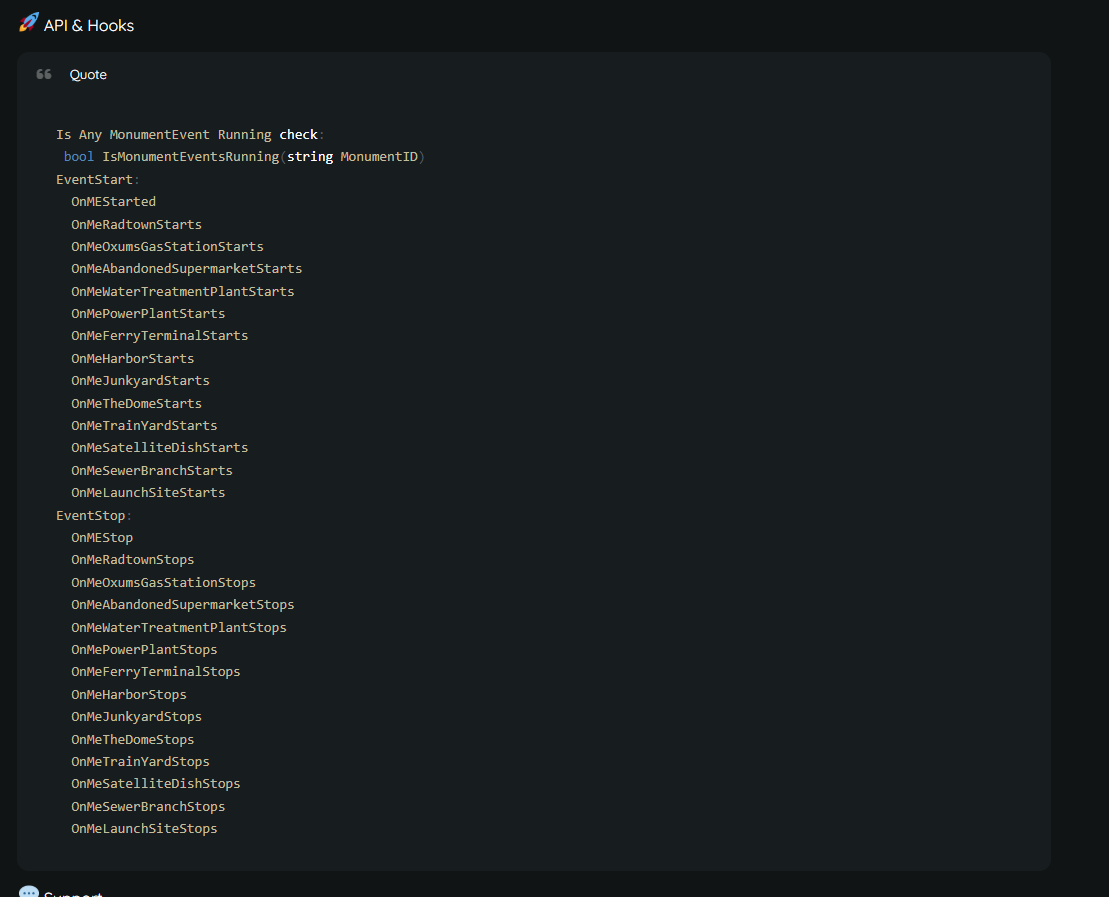Click the EventStop section label
The width and height of the screenshot is (1109, 897).
[91, 516]
